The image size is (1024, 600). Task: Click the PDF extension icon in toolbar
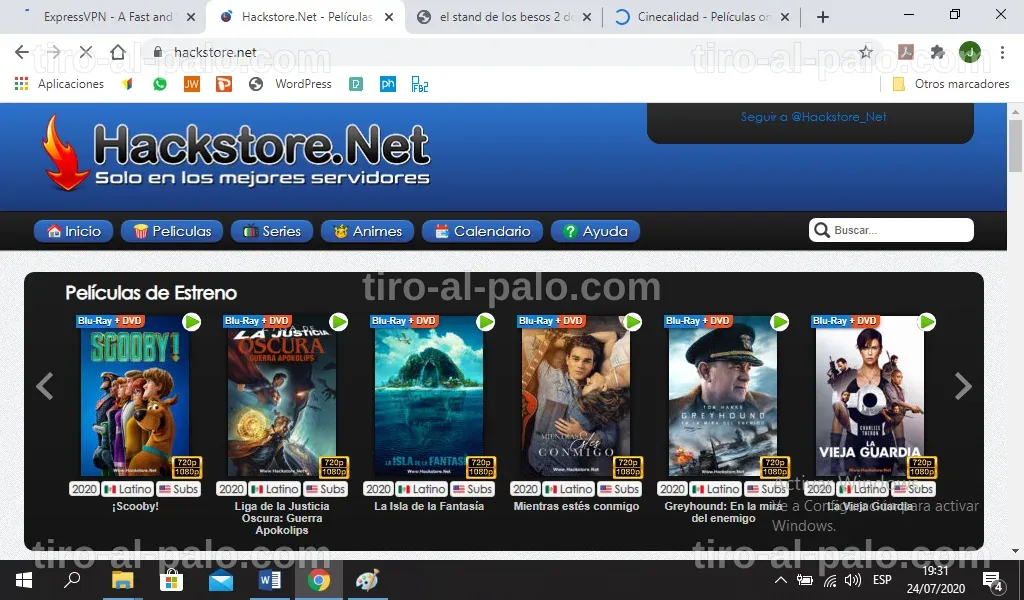pyautogui.click(x=906, y=52)
